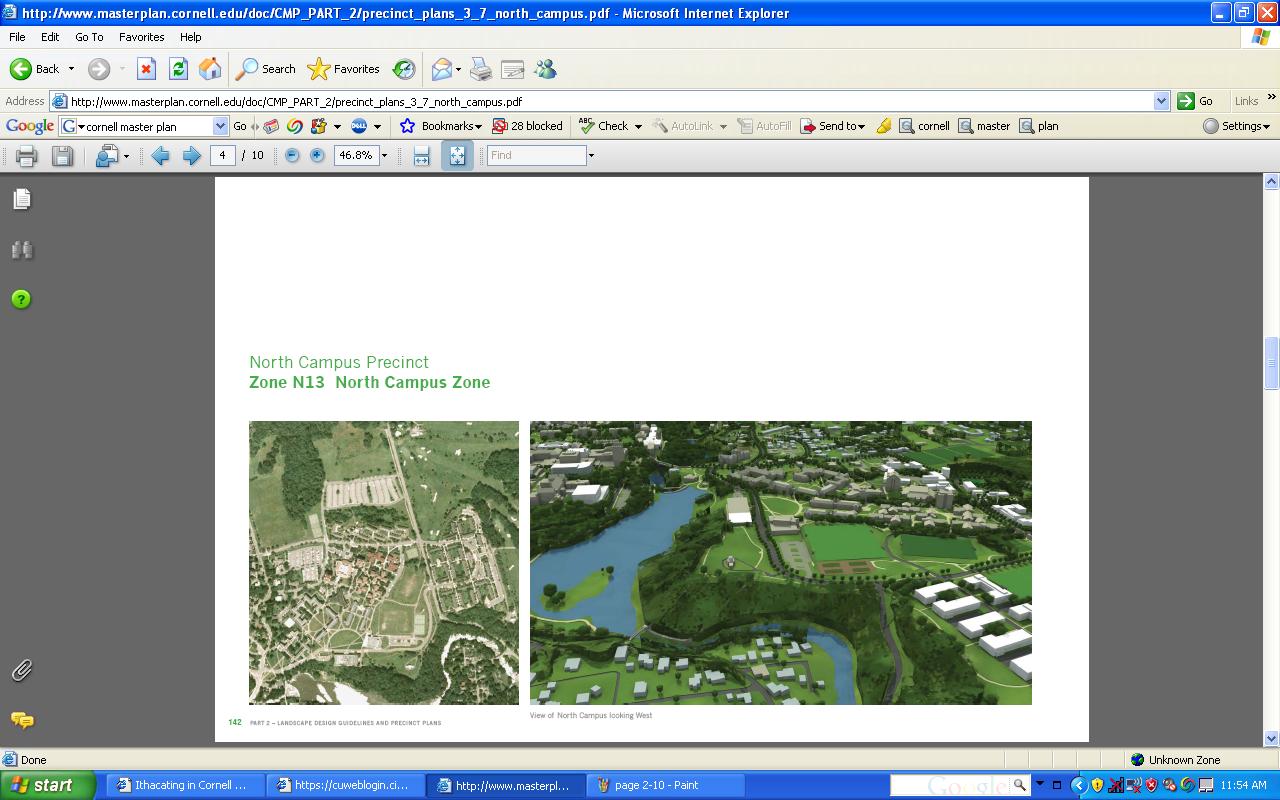The width and height of the screenshot is (1280, 800).
Task: Open the Pages panel in the sidebar
Action: [x=21, y=199]
